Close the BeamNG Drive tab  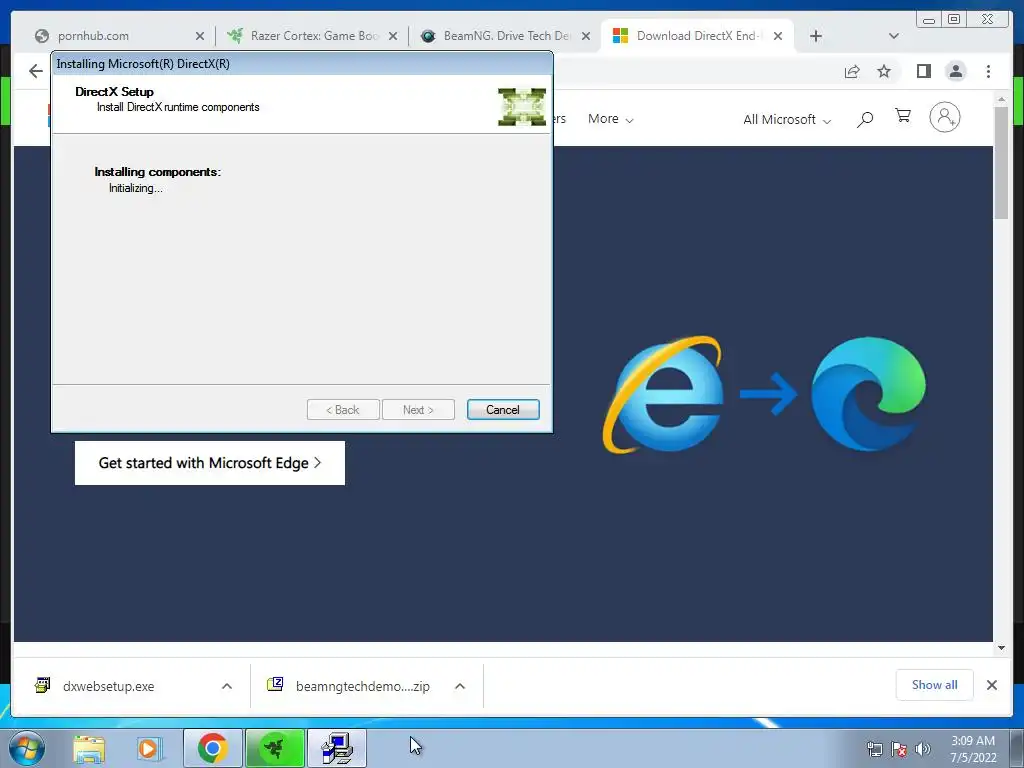coord(586,36)
